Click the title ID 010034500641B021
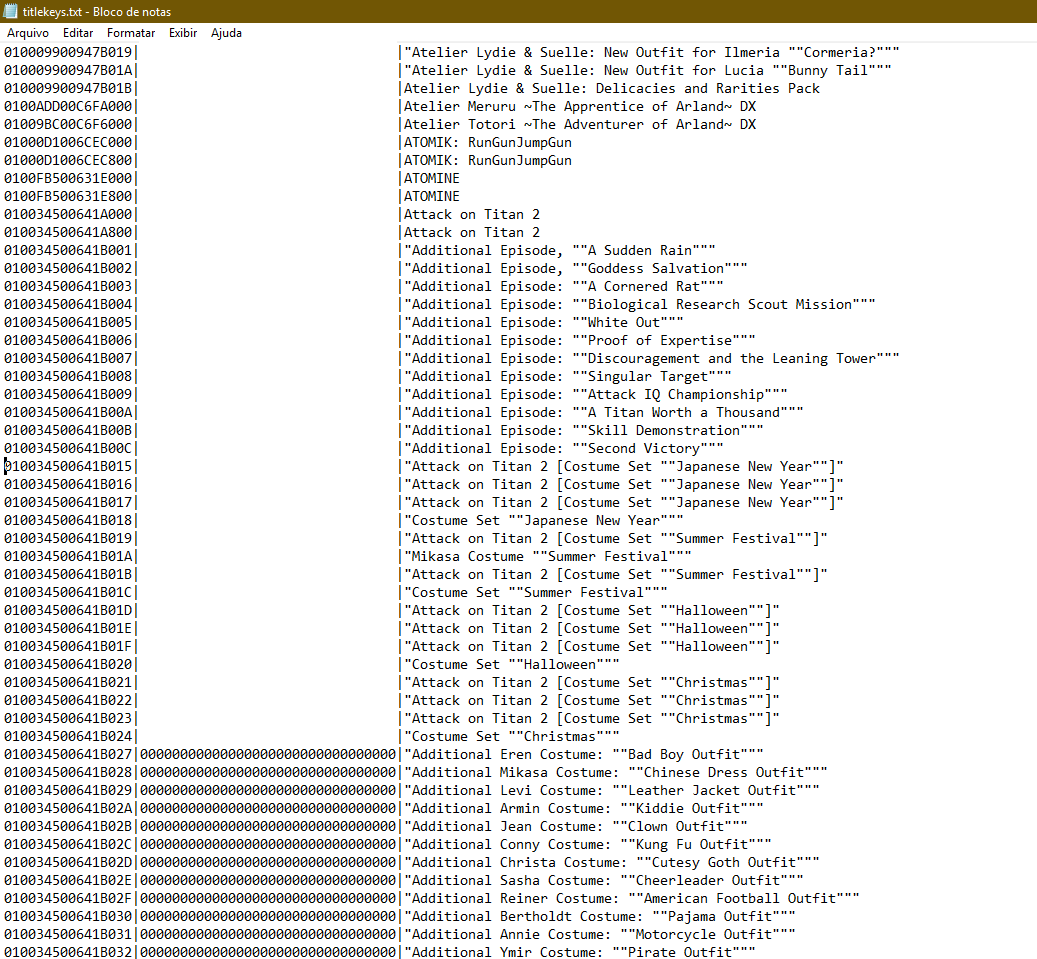The image size is (1037, 959). click(68, 683)
